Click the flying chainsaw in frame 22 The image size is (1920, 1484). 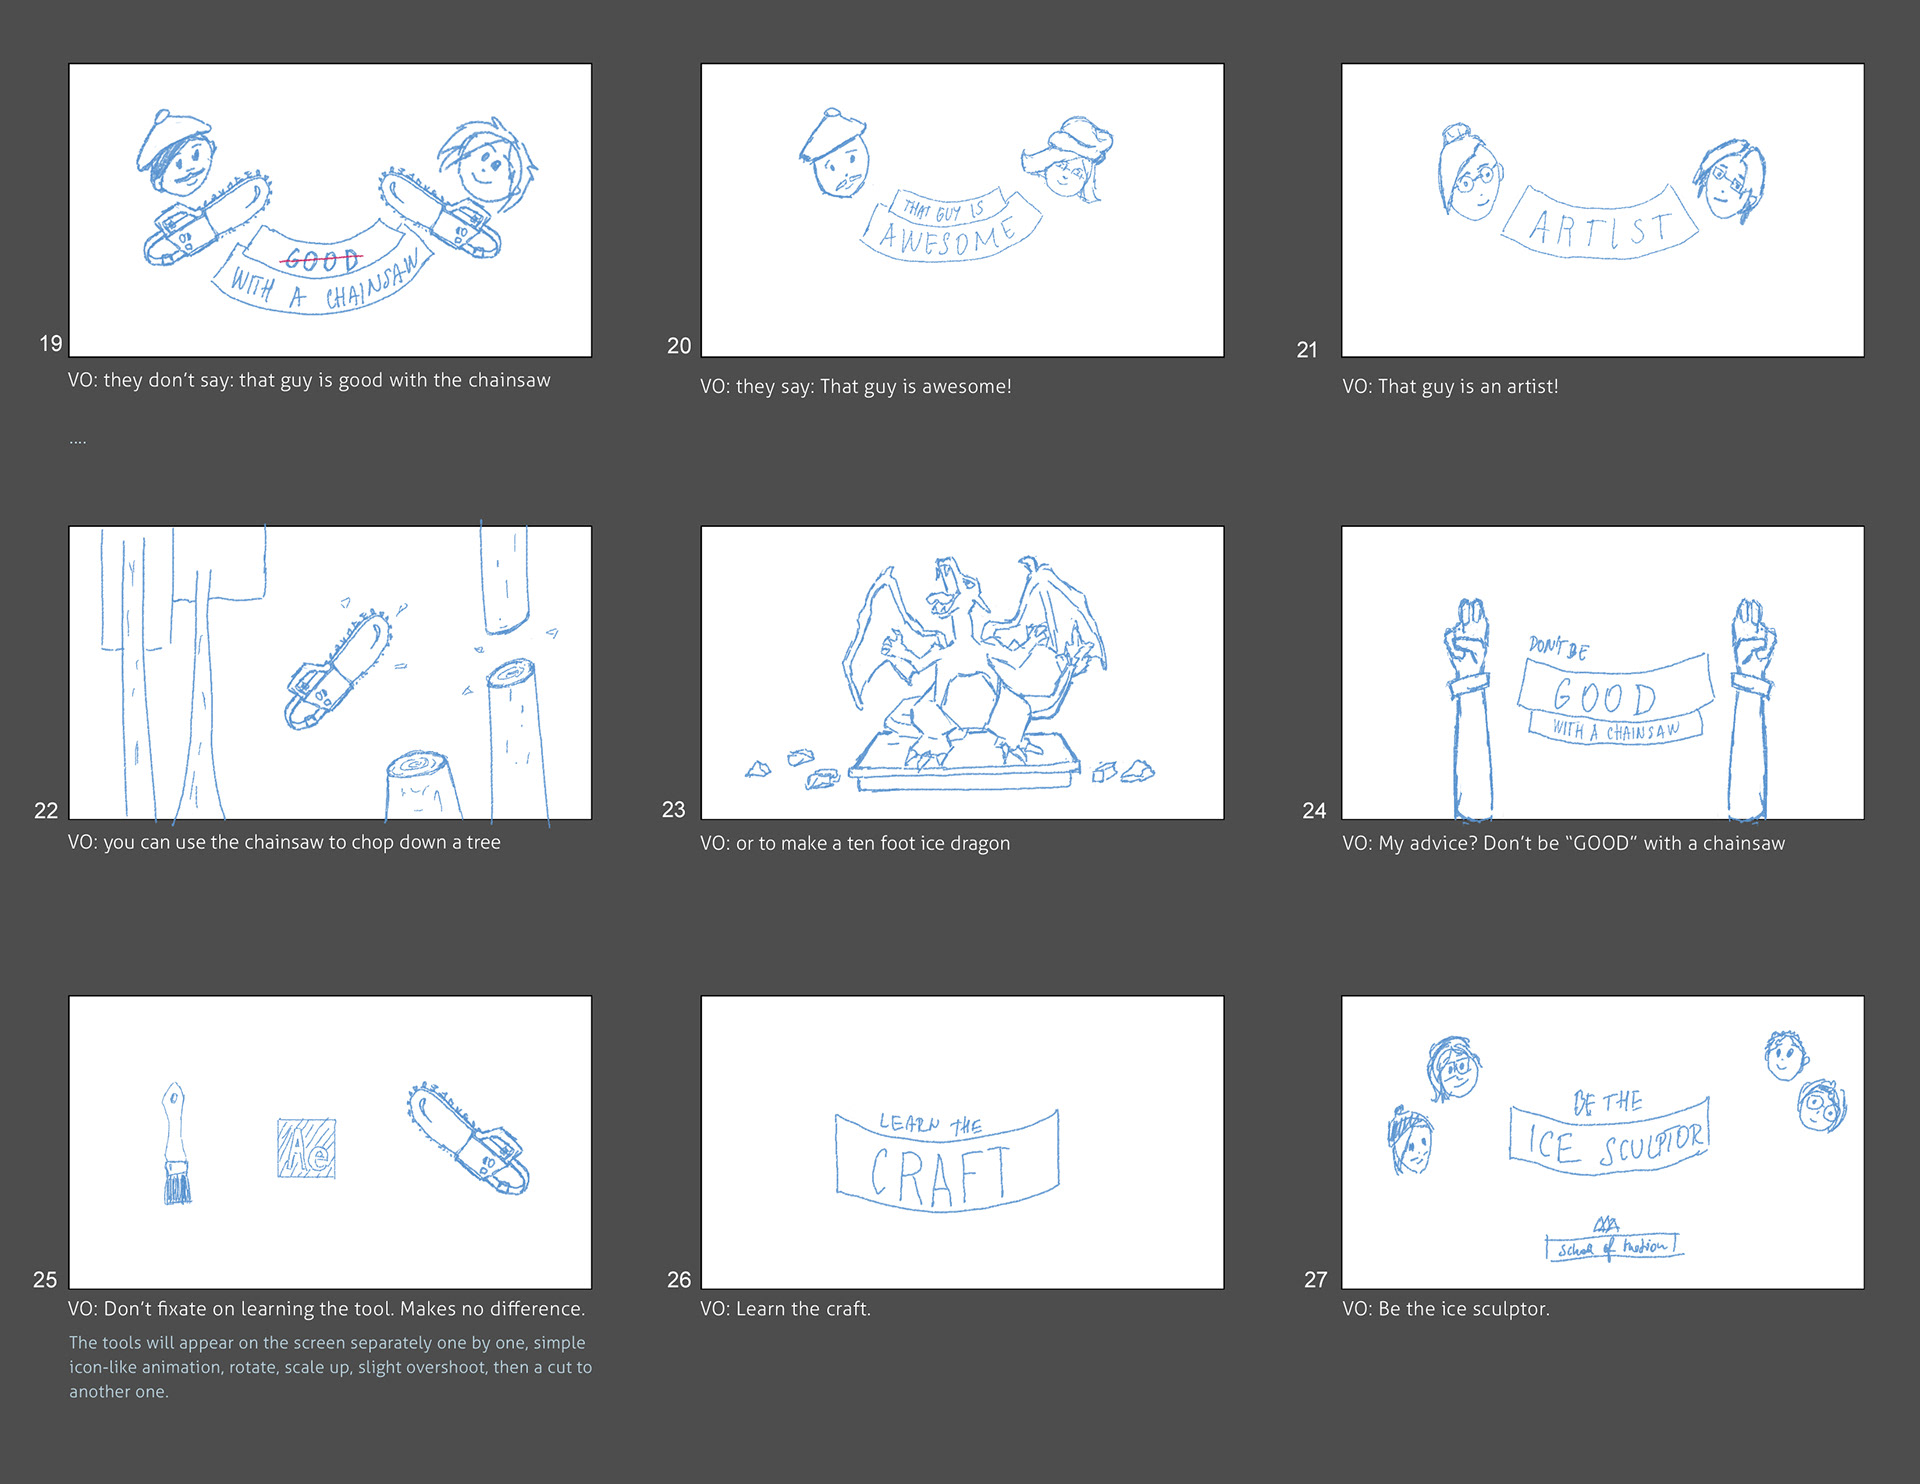click(340, 668)
